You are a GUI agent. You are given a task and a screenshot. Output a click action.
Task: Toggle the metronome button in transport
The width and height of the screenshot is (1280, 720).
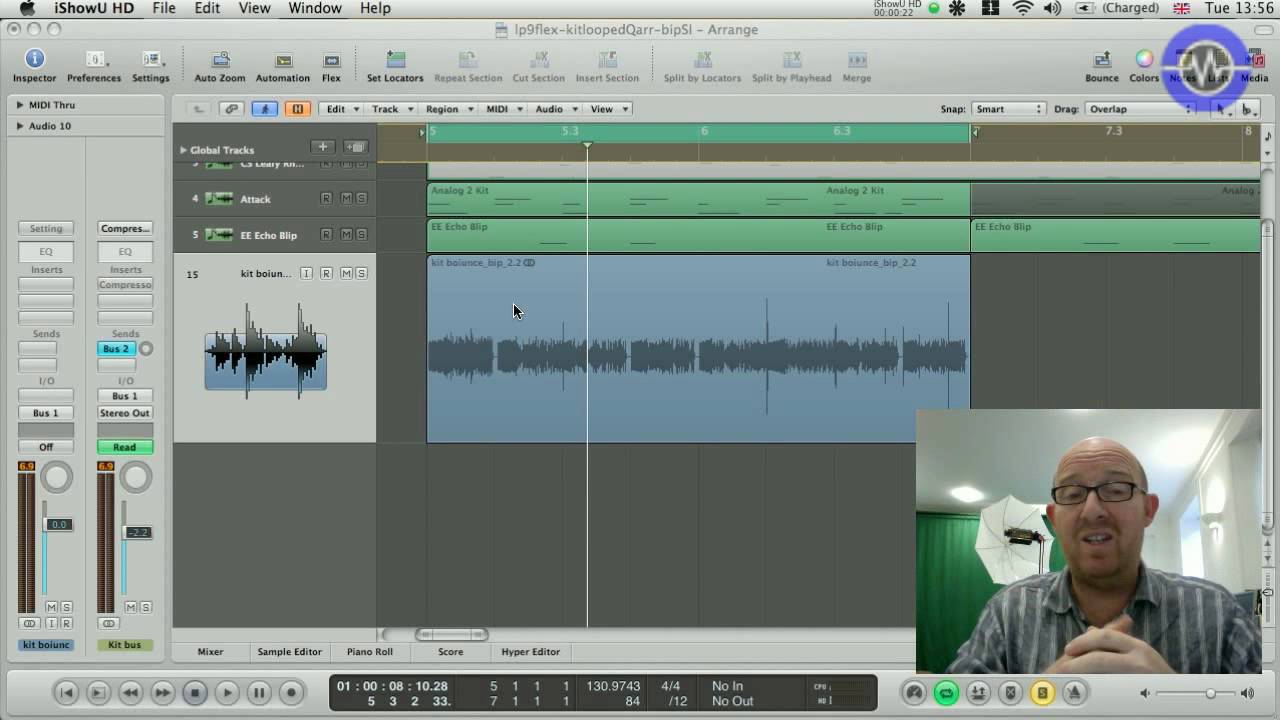(1074, 692)
